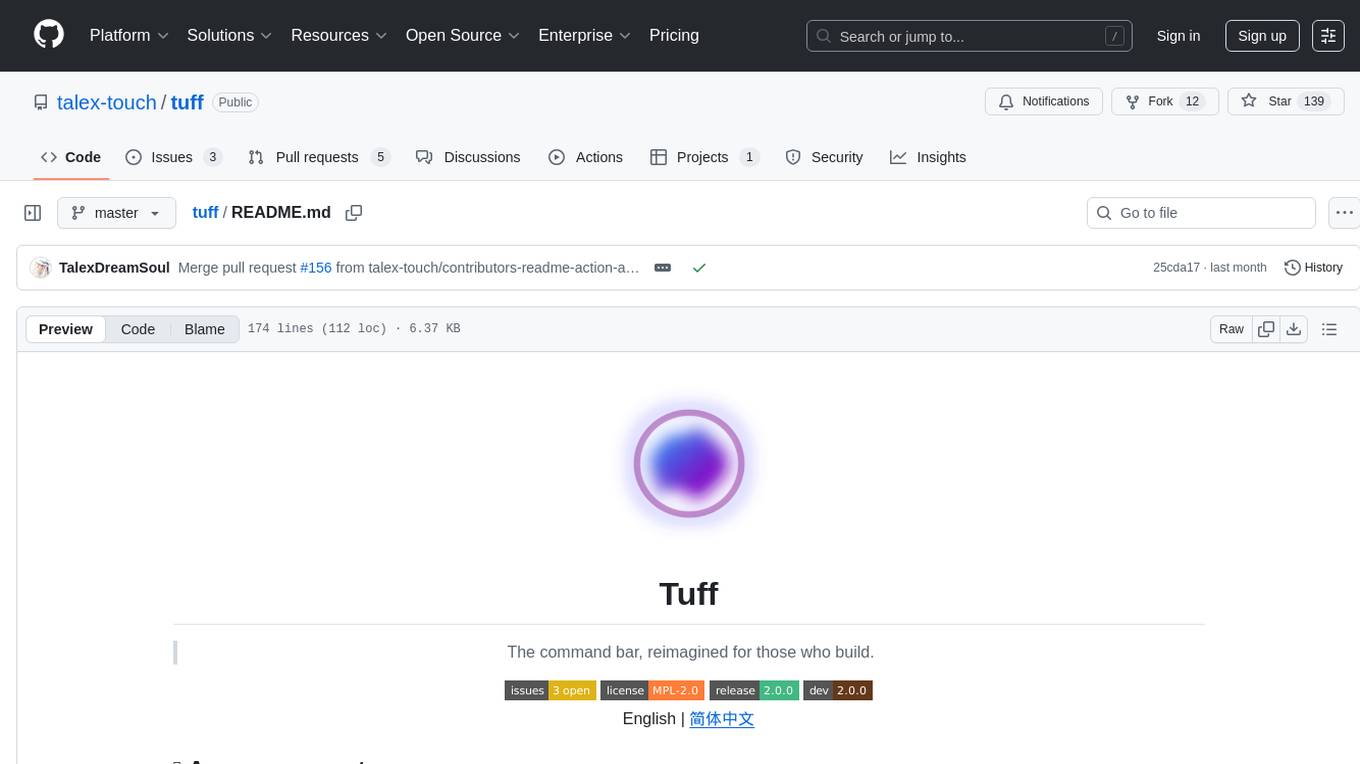Switch README to 简体中文
Screen dimensions: 1360x764
pos(721,718)
